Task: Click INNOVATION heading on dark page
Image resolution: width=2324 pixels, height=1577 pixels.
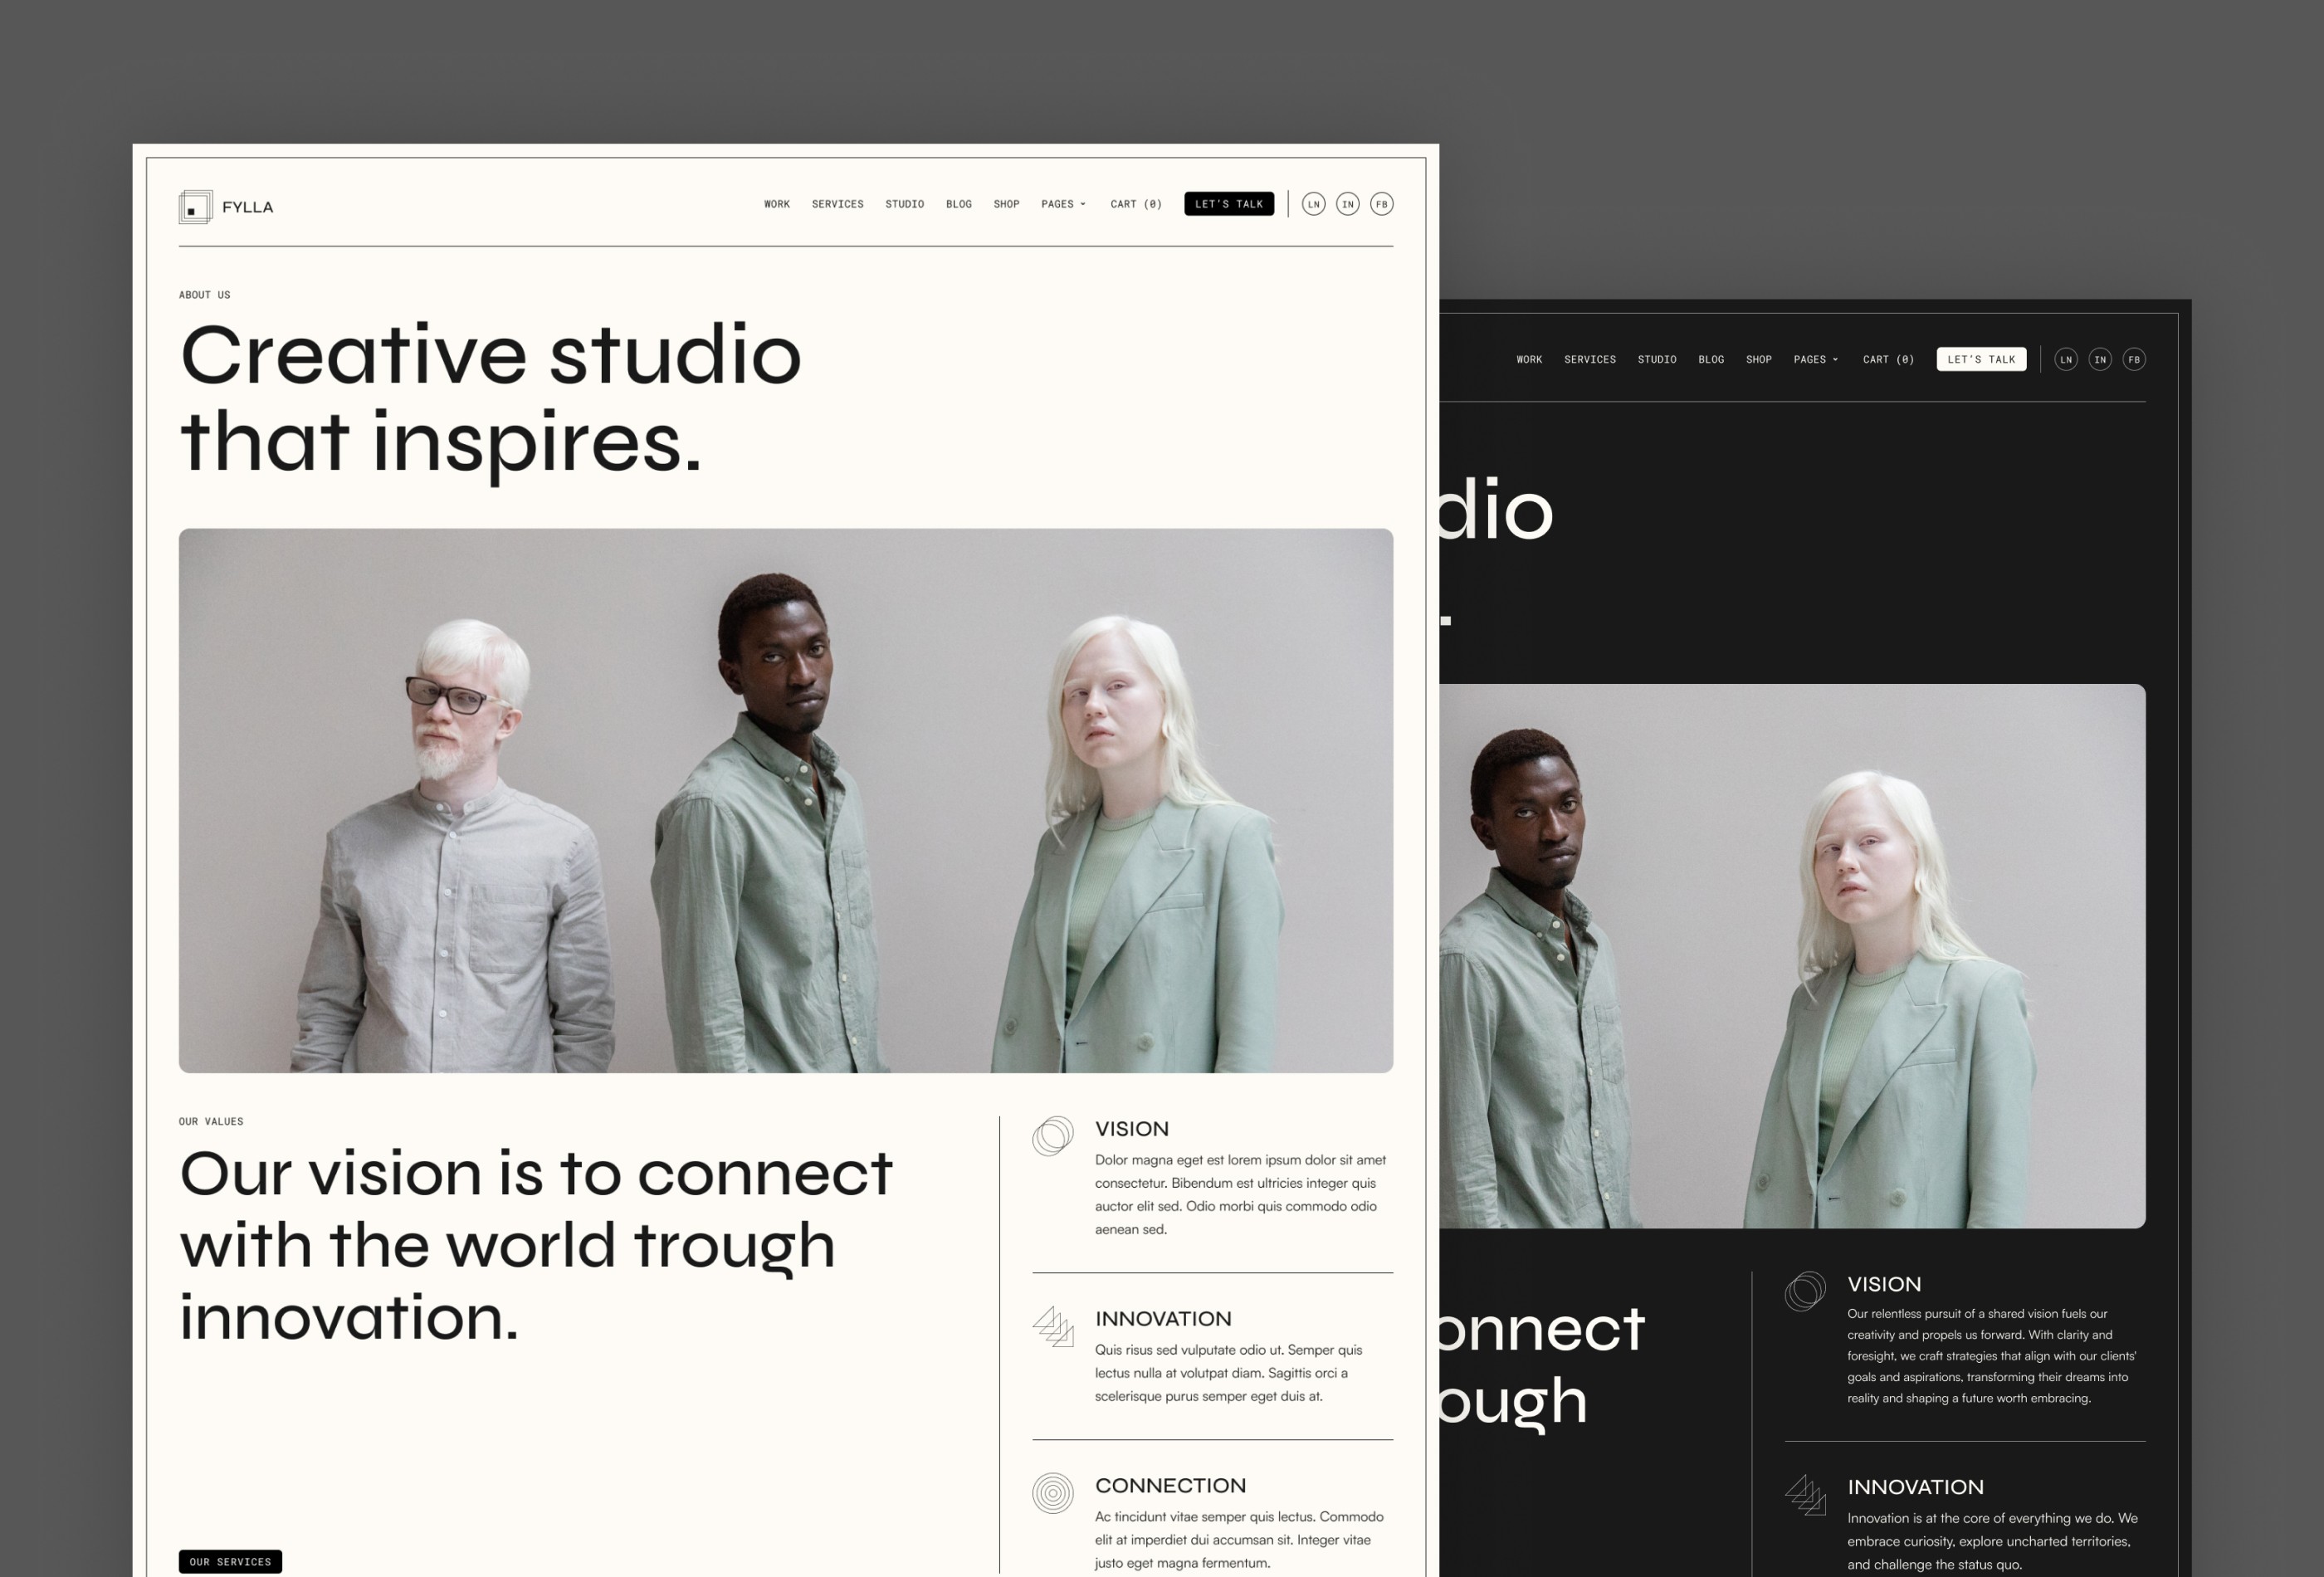Action: 1916,1487
